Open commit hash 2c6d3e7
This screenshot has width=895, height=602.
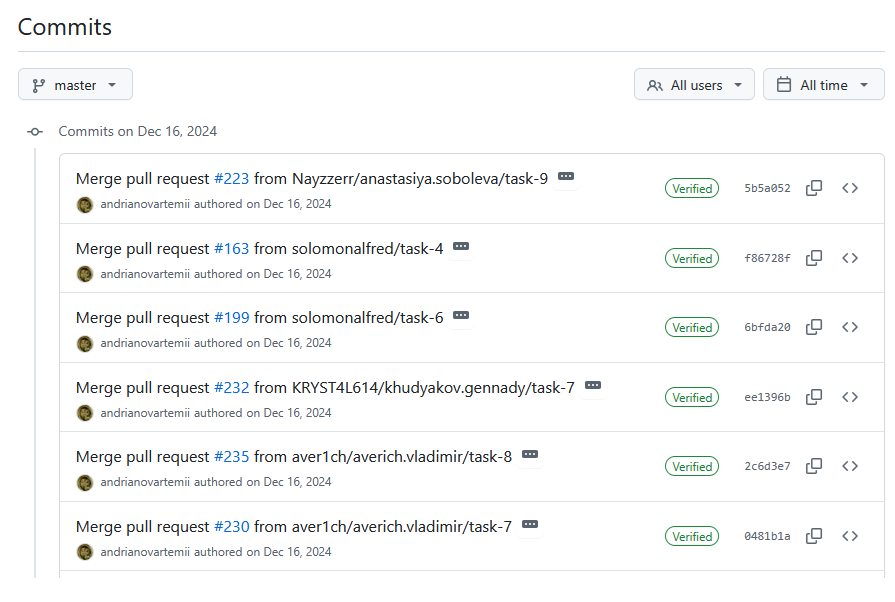click(767, 467)
